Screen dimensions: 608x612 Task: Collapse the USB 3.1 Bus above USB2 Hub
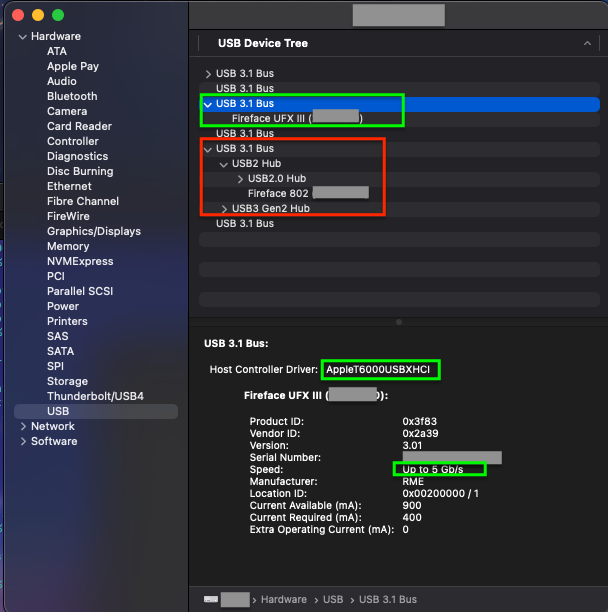pyautogui.click(x=208, y=149)
